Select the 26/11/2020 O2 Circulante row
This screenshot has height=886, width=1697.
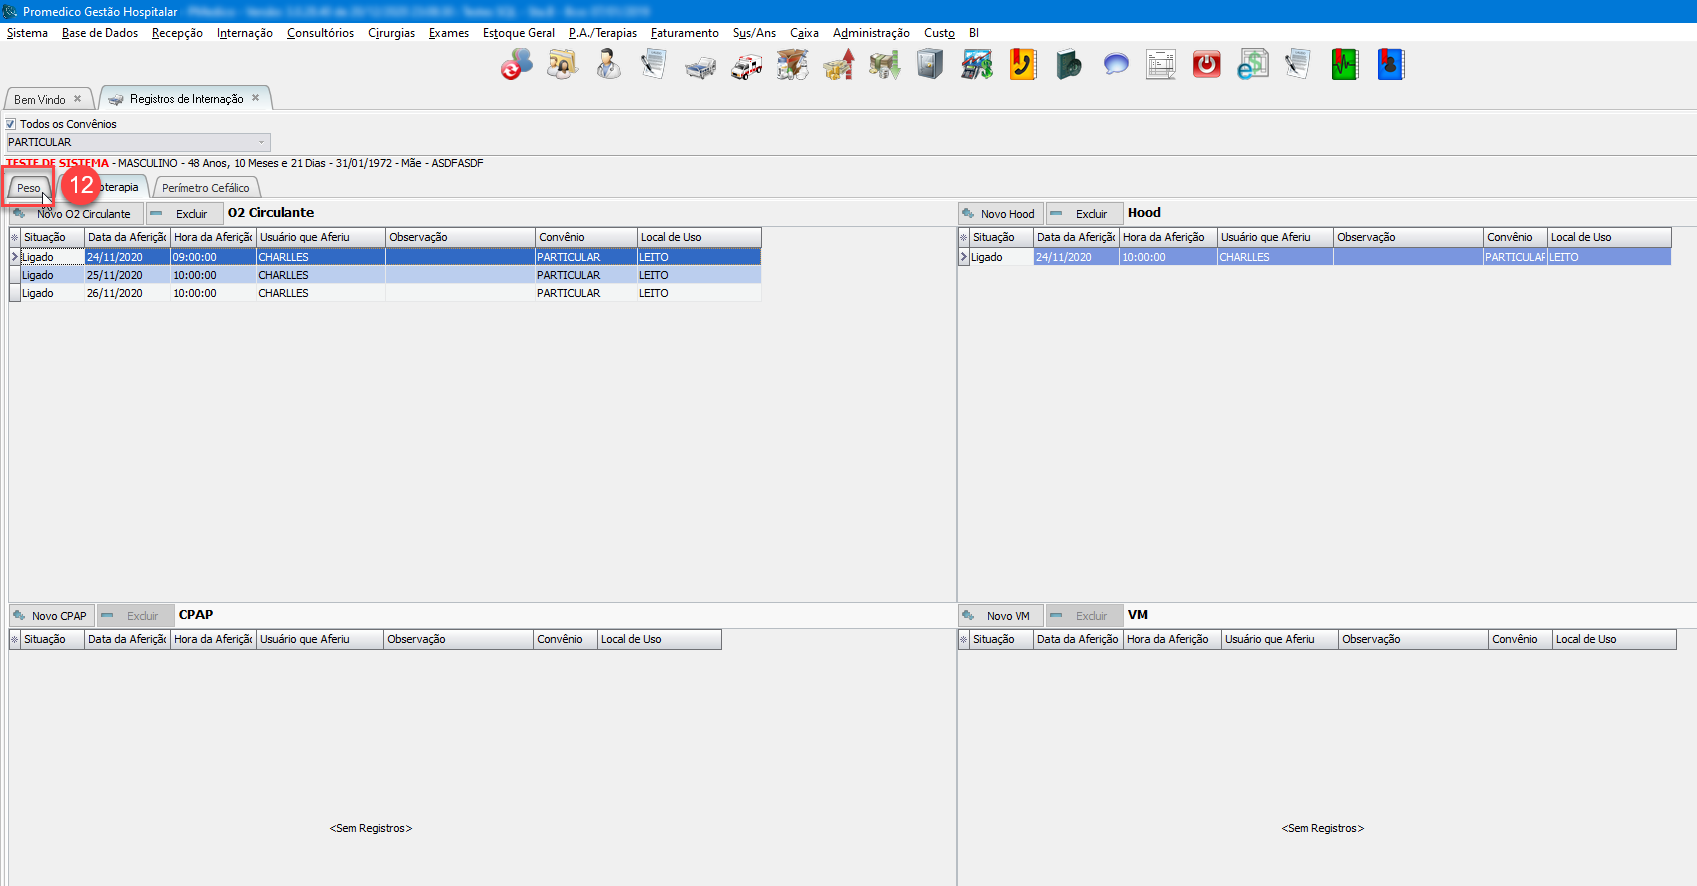(x=114, y=293)
